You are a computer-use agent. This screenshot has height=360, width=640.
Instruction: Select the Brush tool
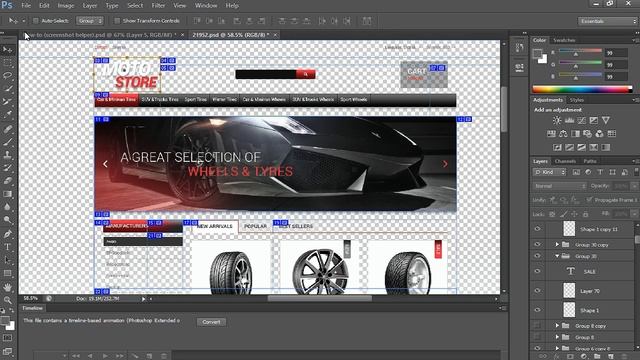coord(7,142)
